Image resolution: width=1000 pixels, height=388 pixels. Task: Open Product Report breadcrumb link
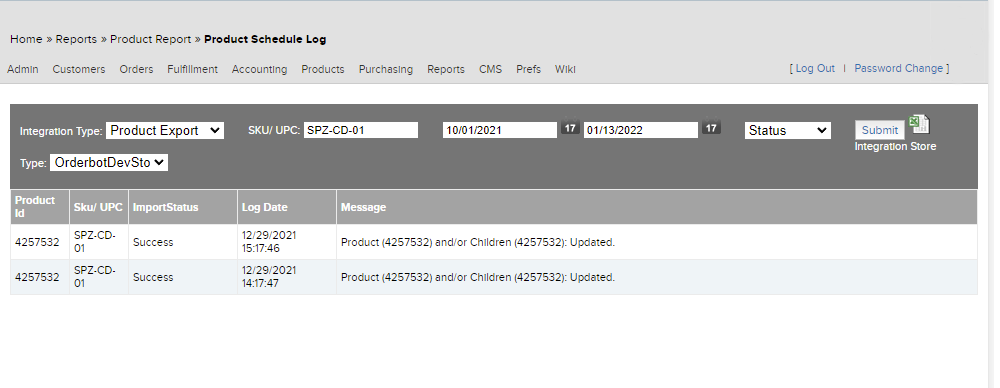click(x=151, y=39)
